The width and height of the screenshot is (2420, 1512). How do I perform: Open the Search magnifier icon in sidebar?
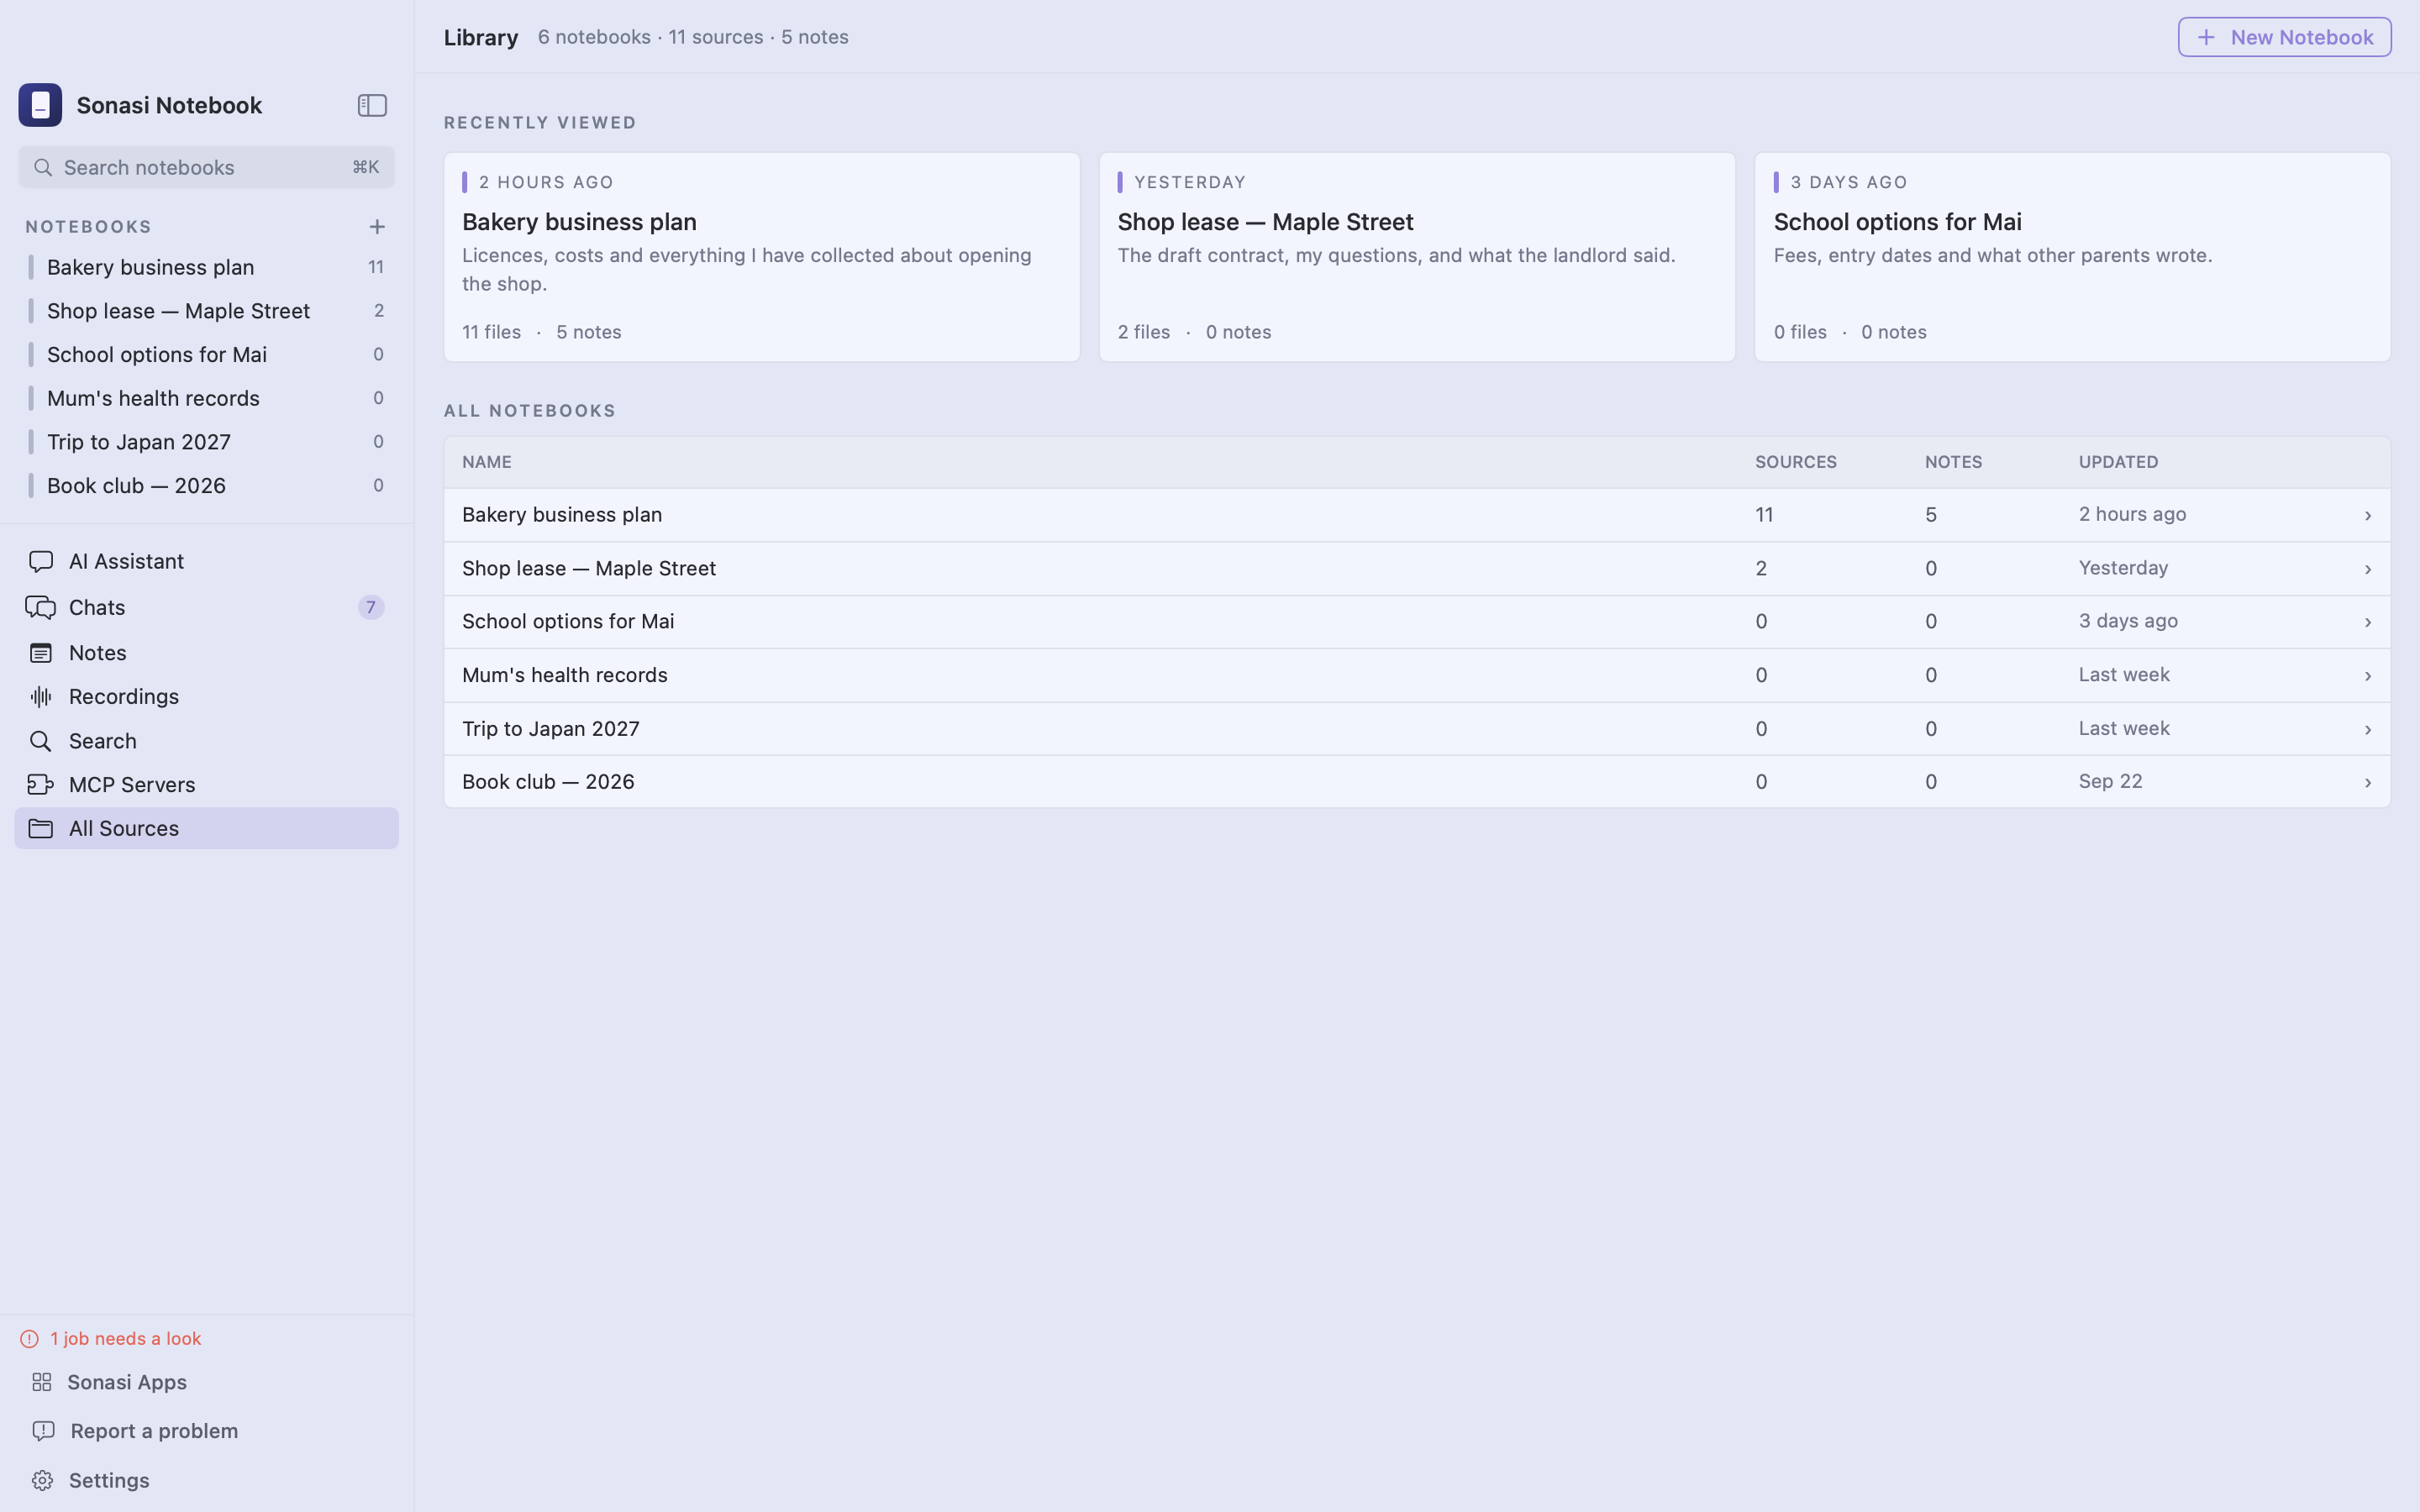(x=41, y=741)
